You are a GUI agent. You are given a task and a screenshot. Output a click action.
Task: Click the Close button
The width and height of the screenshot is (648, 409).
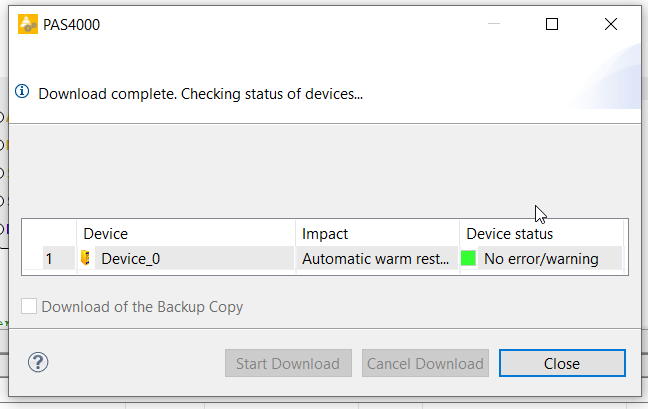(x=562, y=363)
